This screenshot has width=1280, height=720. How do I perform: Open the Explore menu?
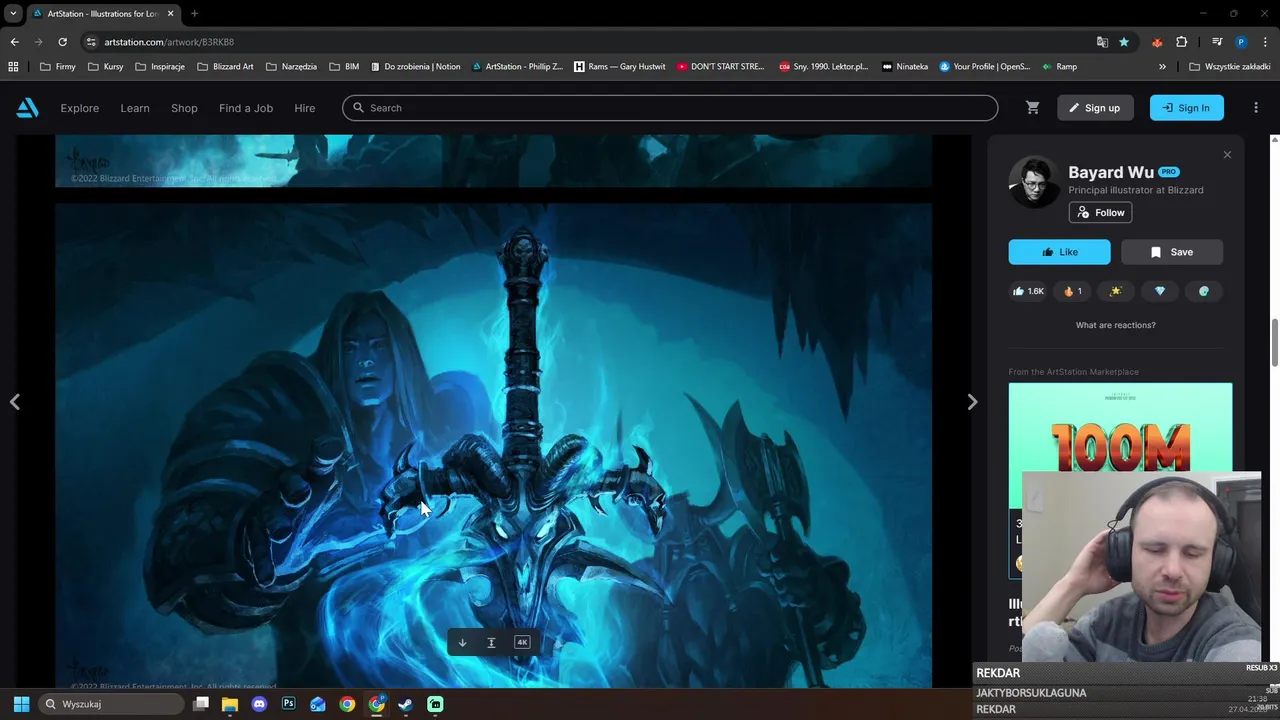pyautogui.click(x=80, y=108)
